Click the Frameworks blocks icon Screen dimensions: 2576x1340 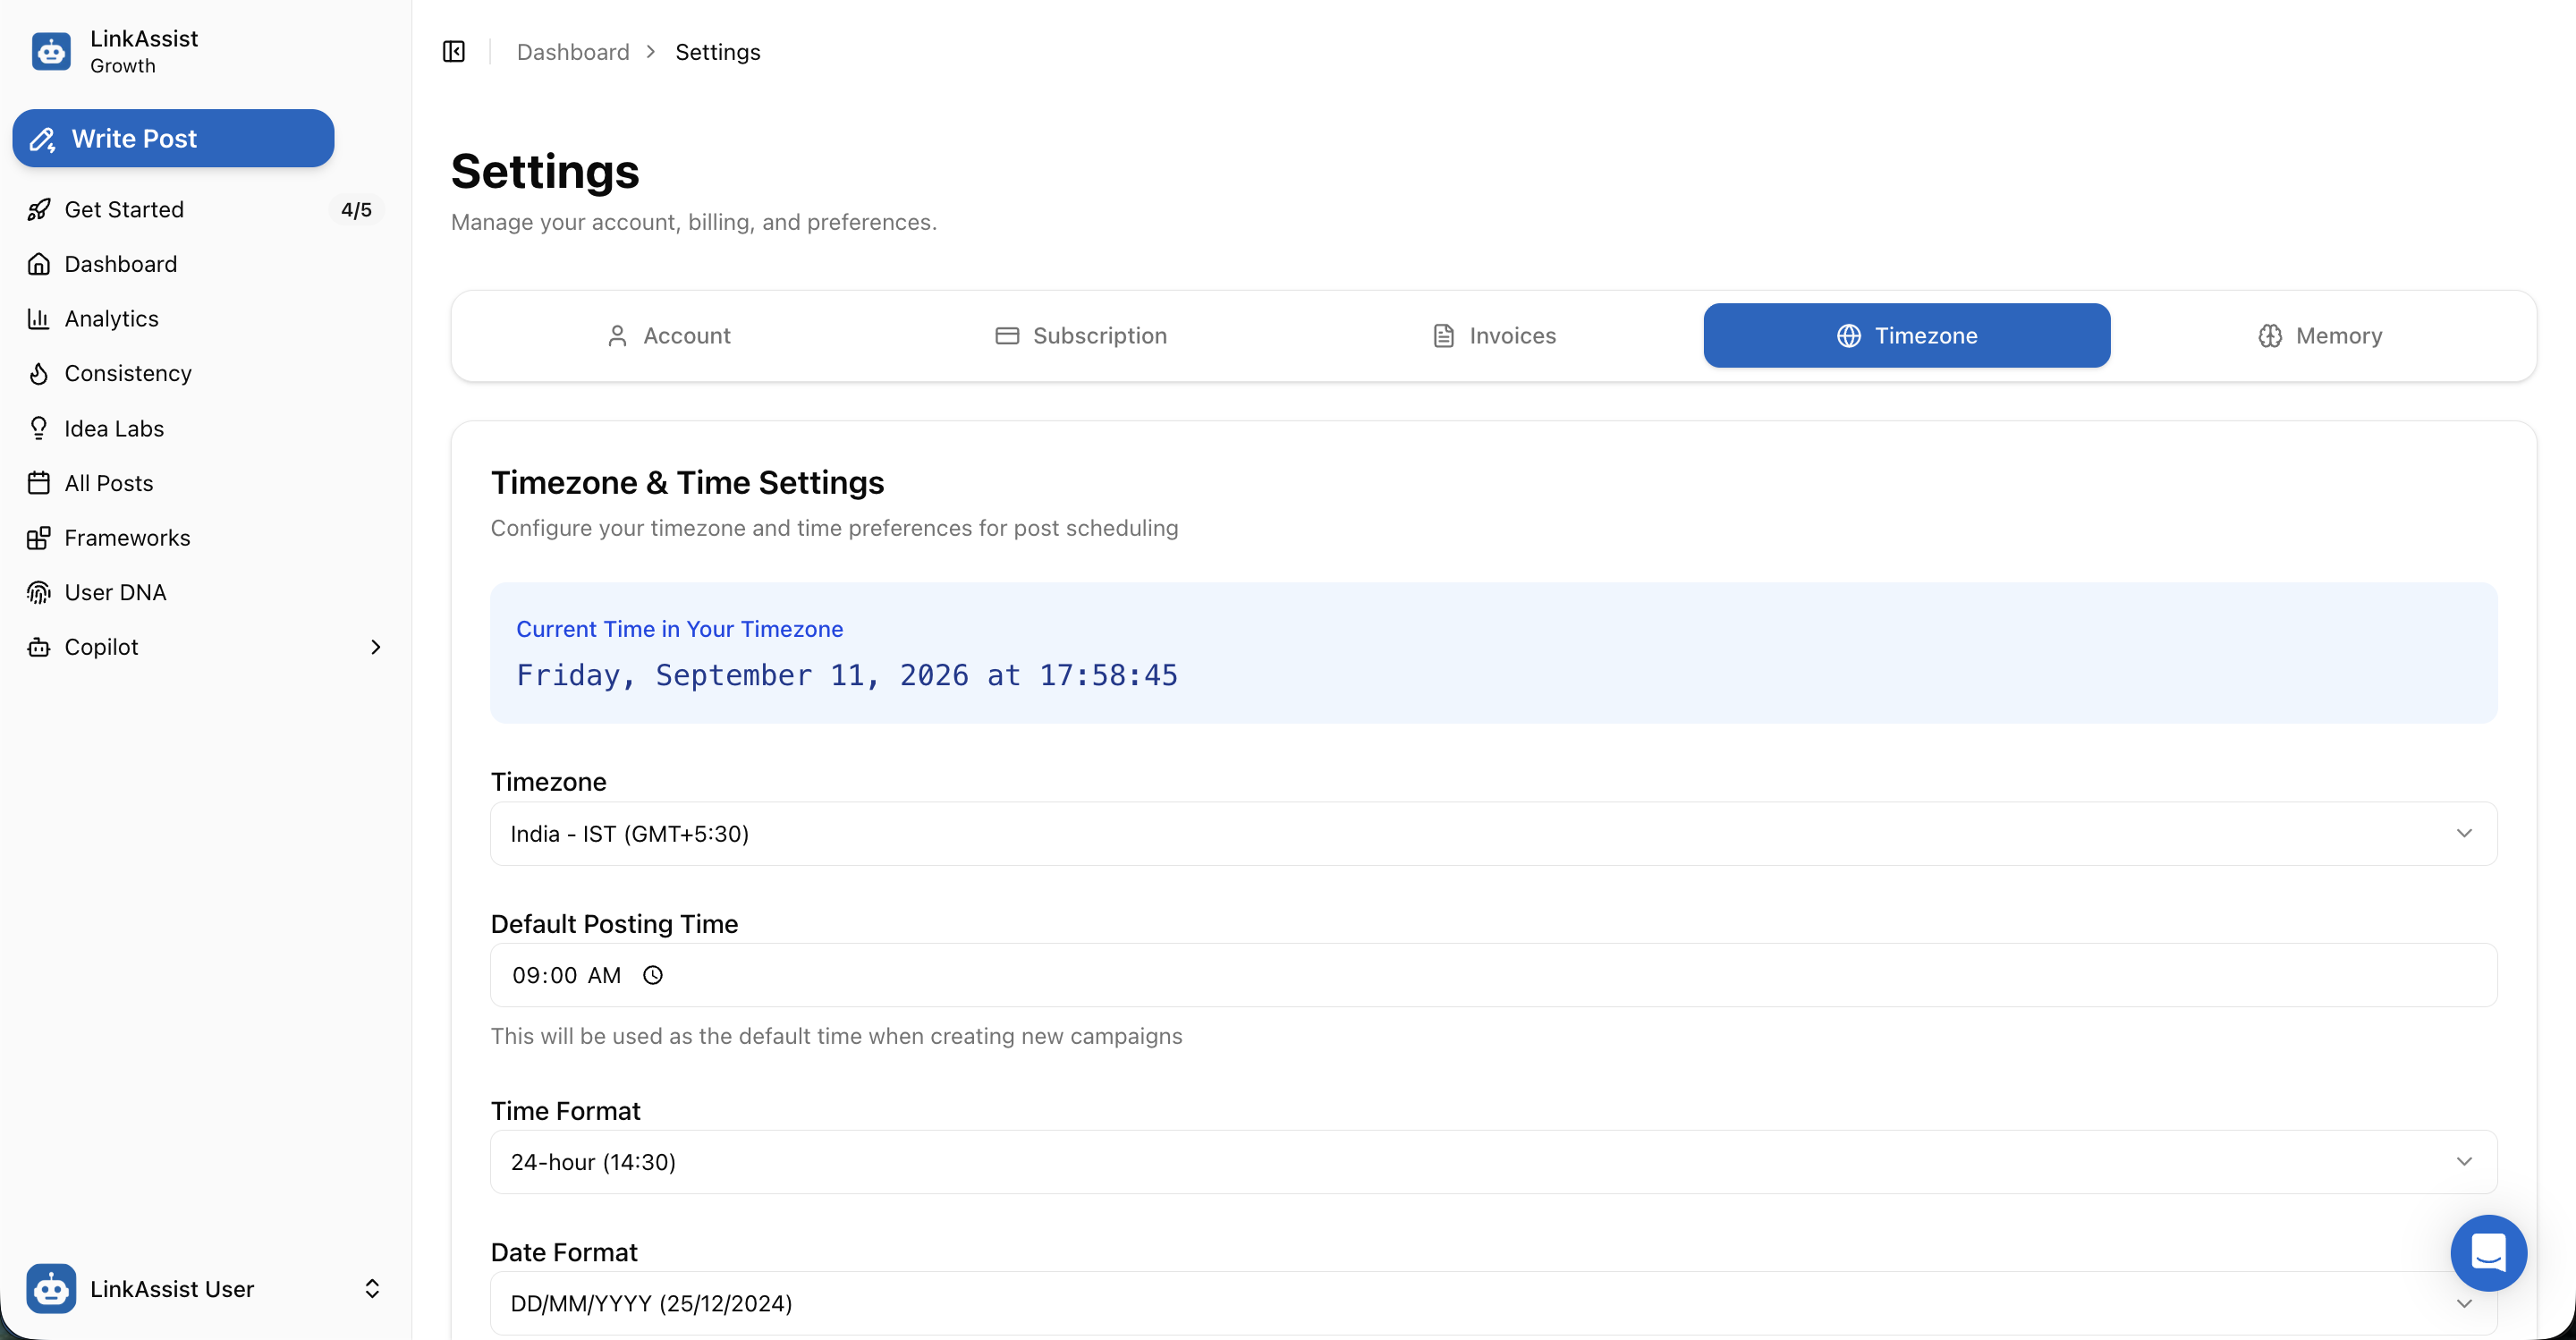click(39, 538)
